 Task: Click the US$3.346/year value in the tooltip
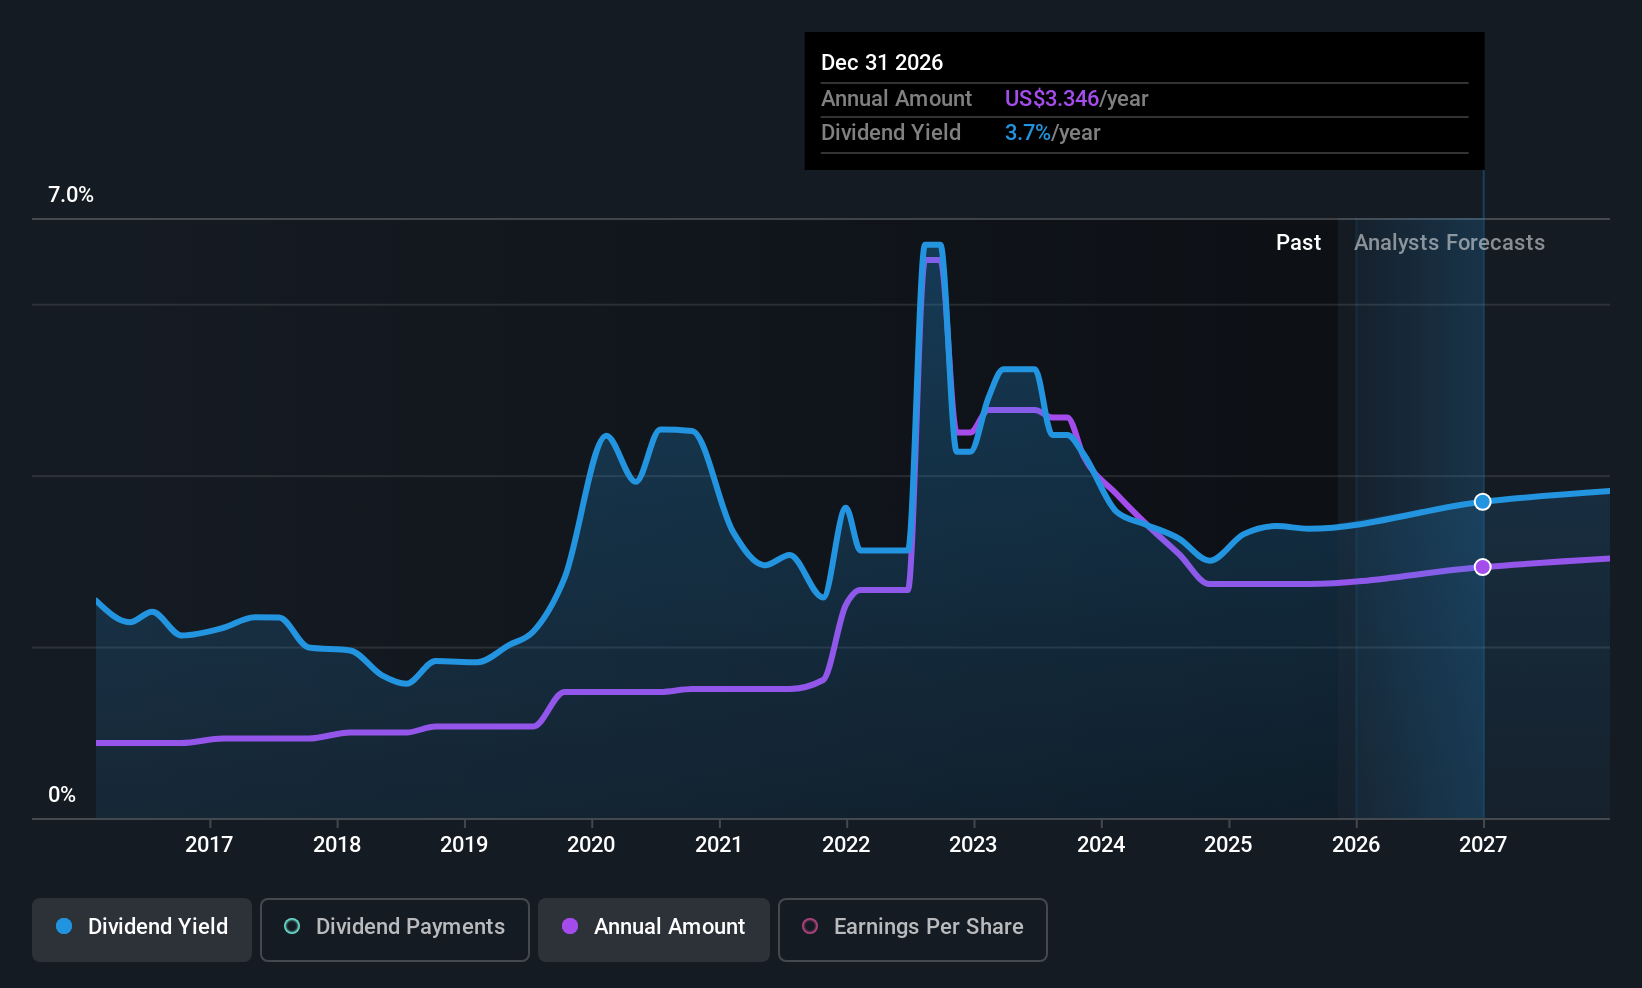[1051, 98]
